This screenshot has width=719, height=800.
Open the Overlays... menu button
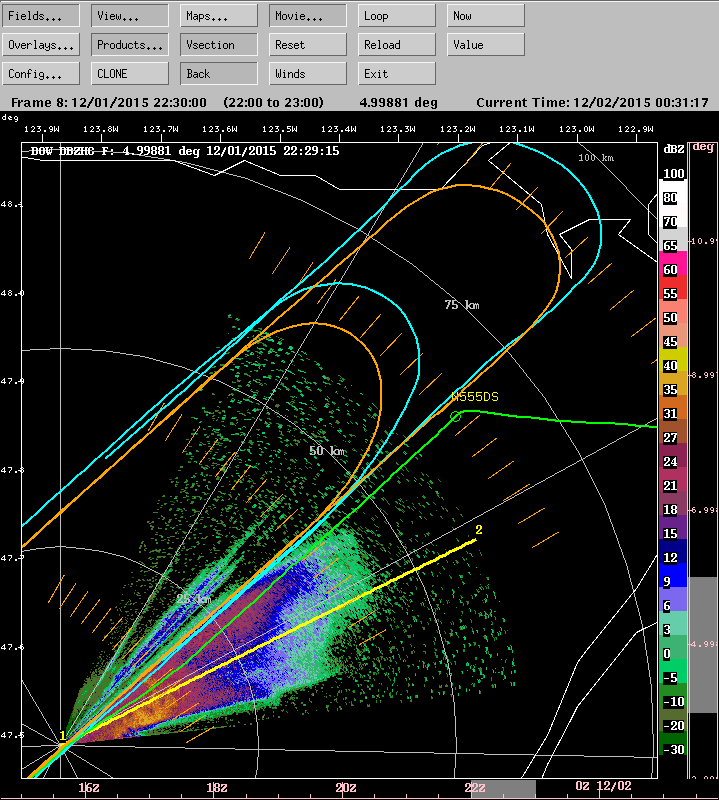(x=41, y=45)
